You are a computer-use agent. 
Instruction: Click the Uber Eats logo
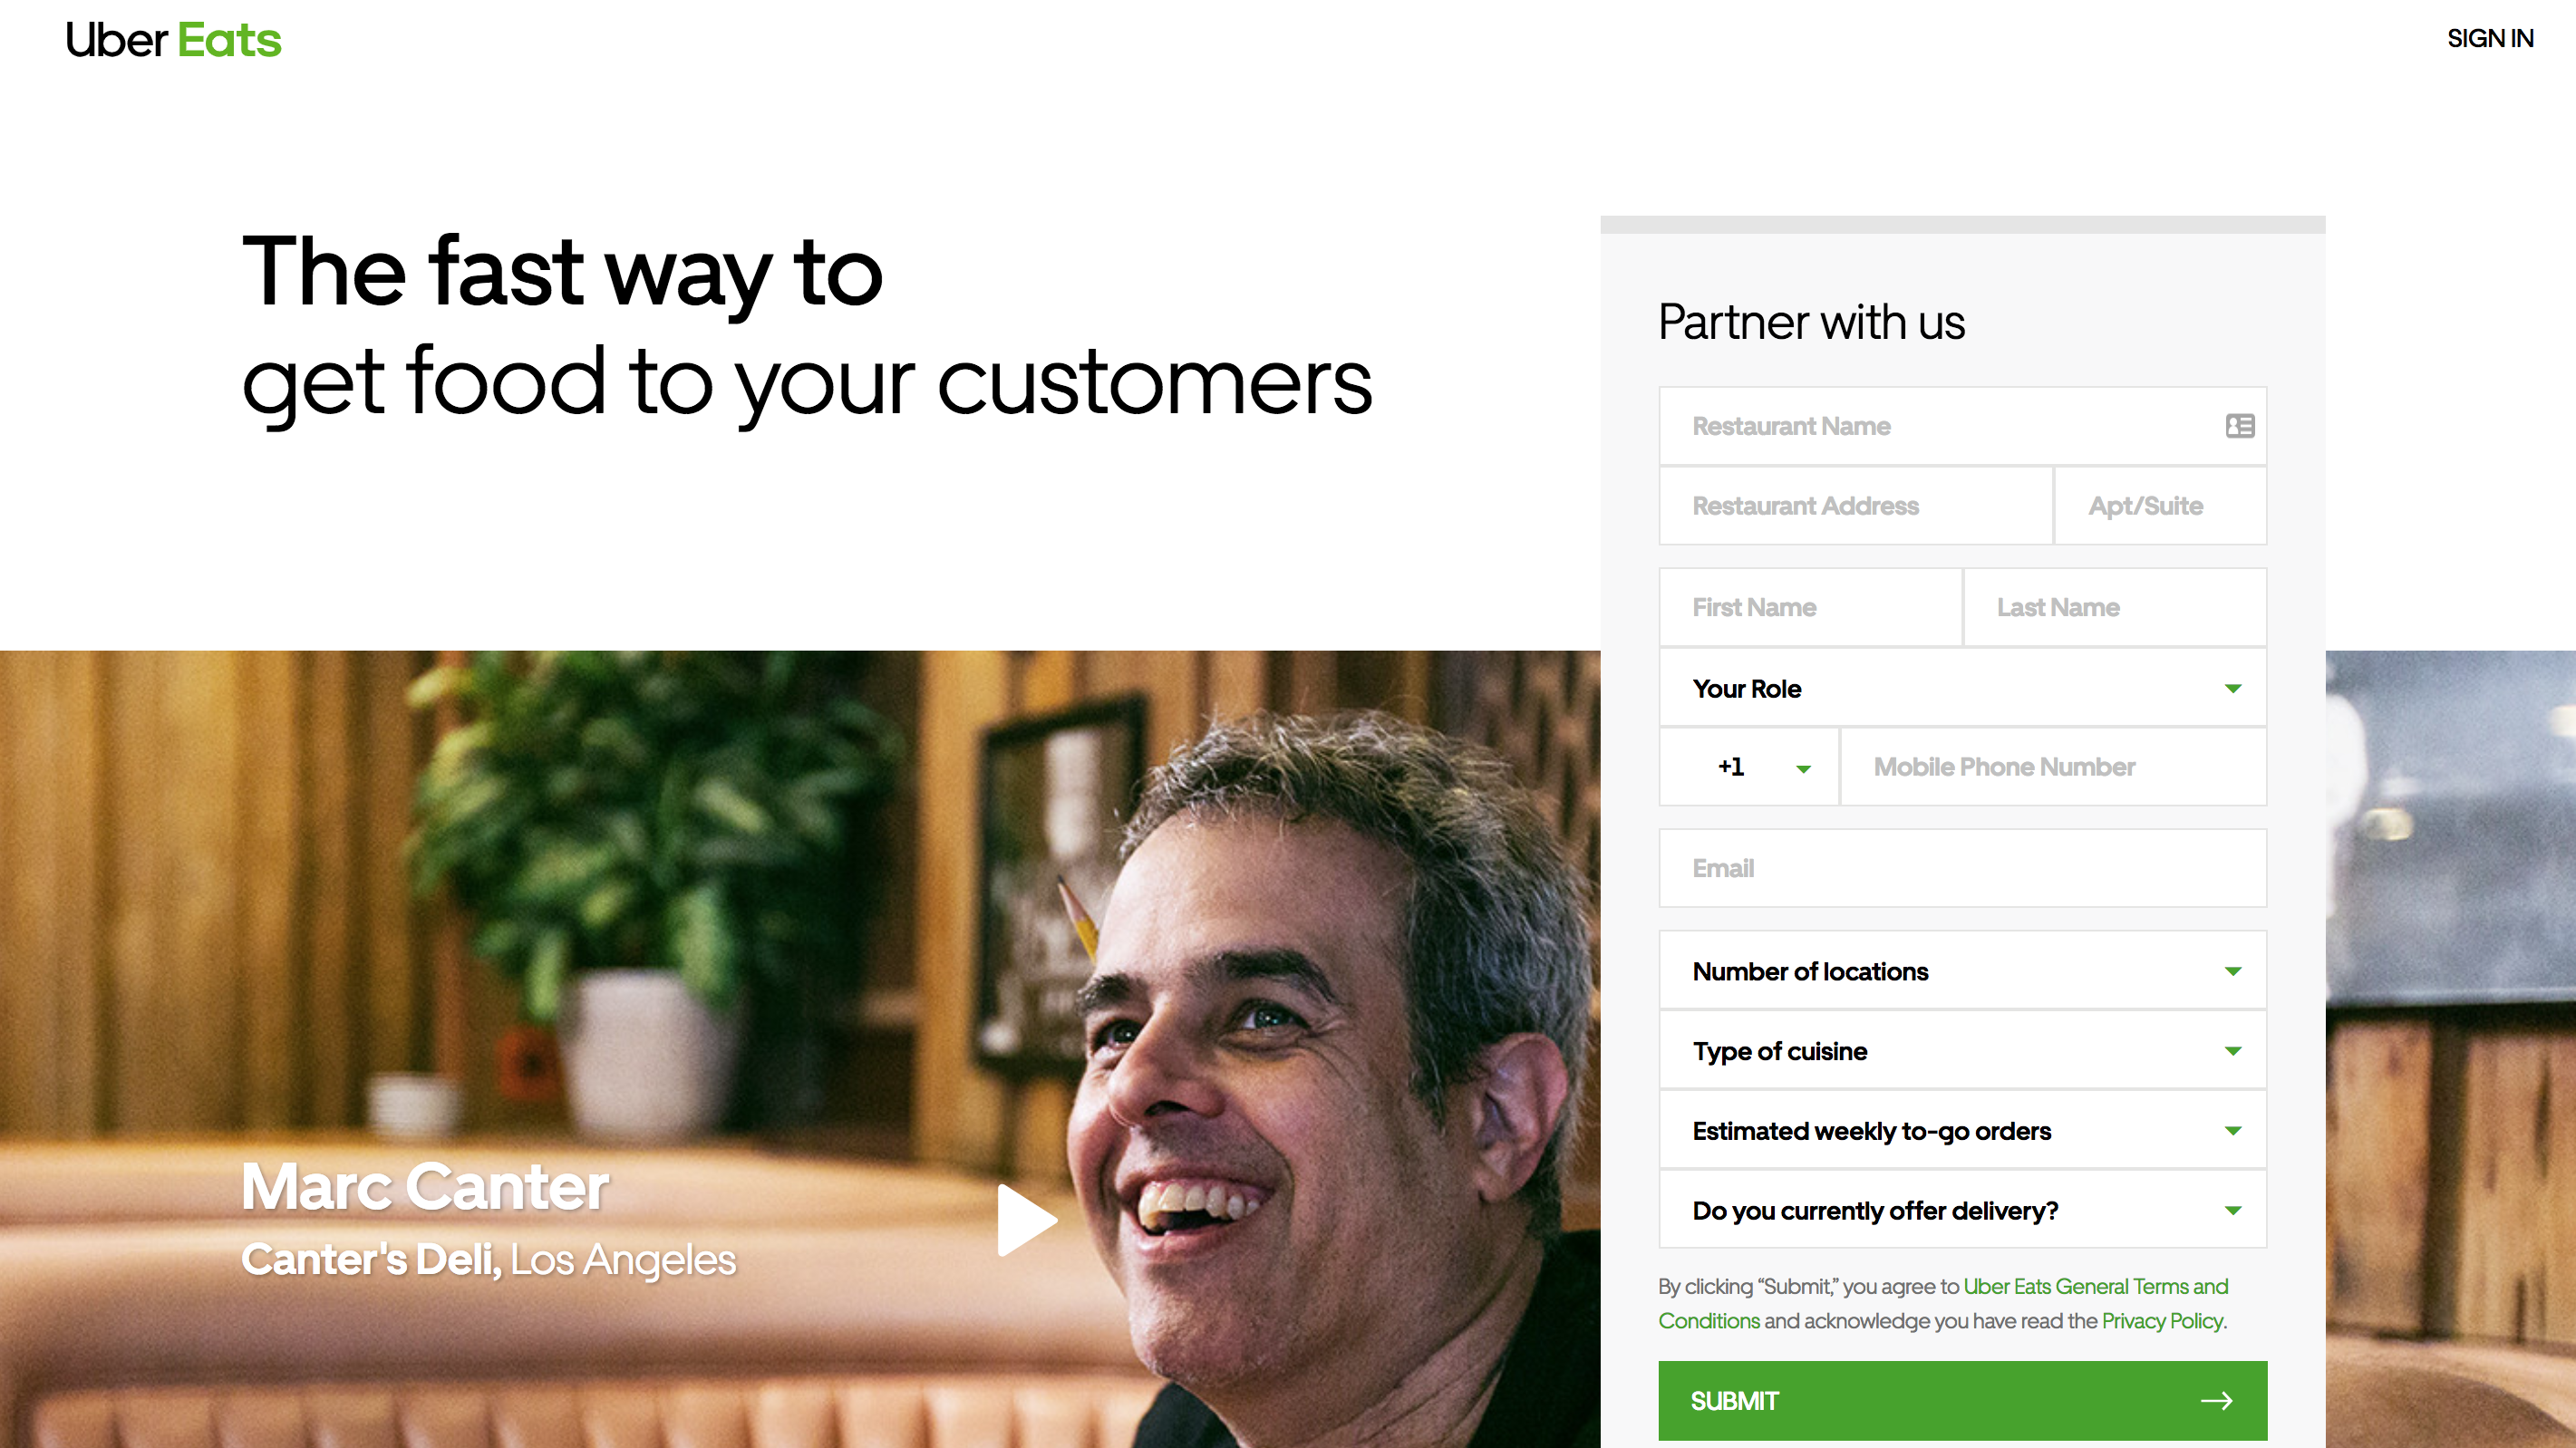click(x=174, y=40)
